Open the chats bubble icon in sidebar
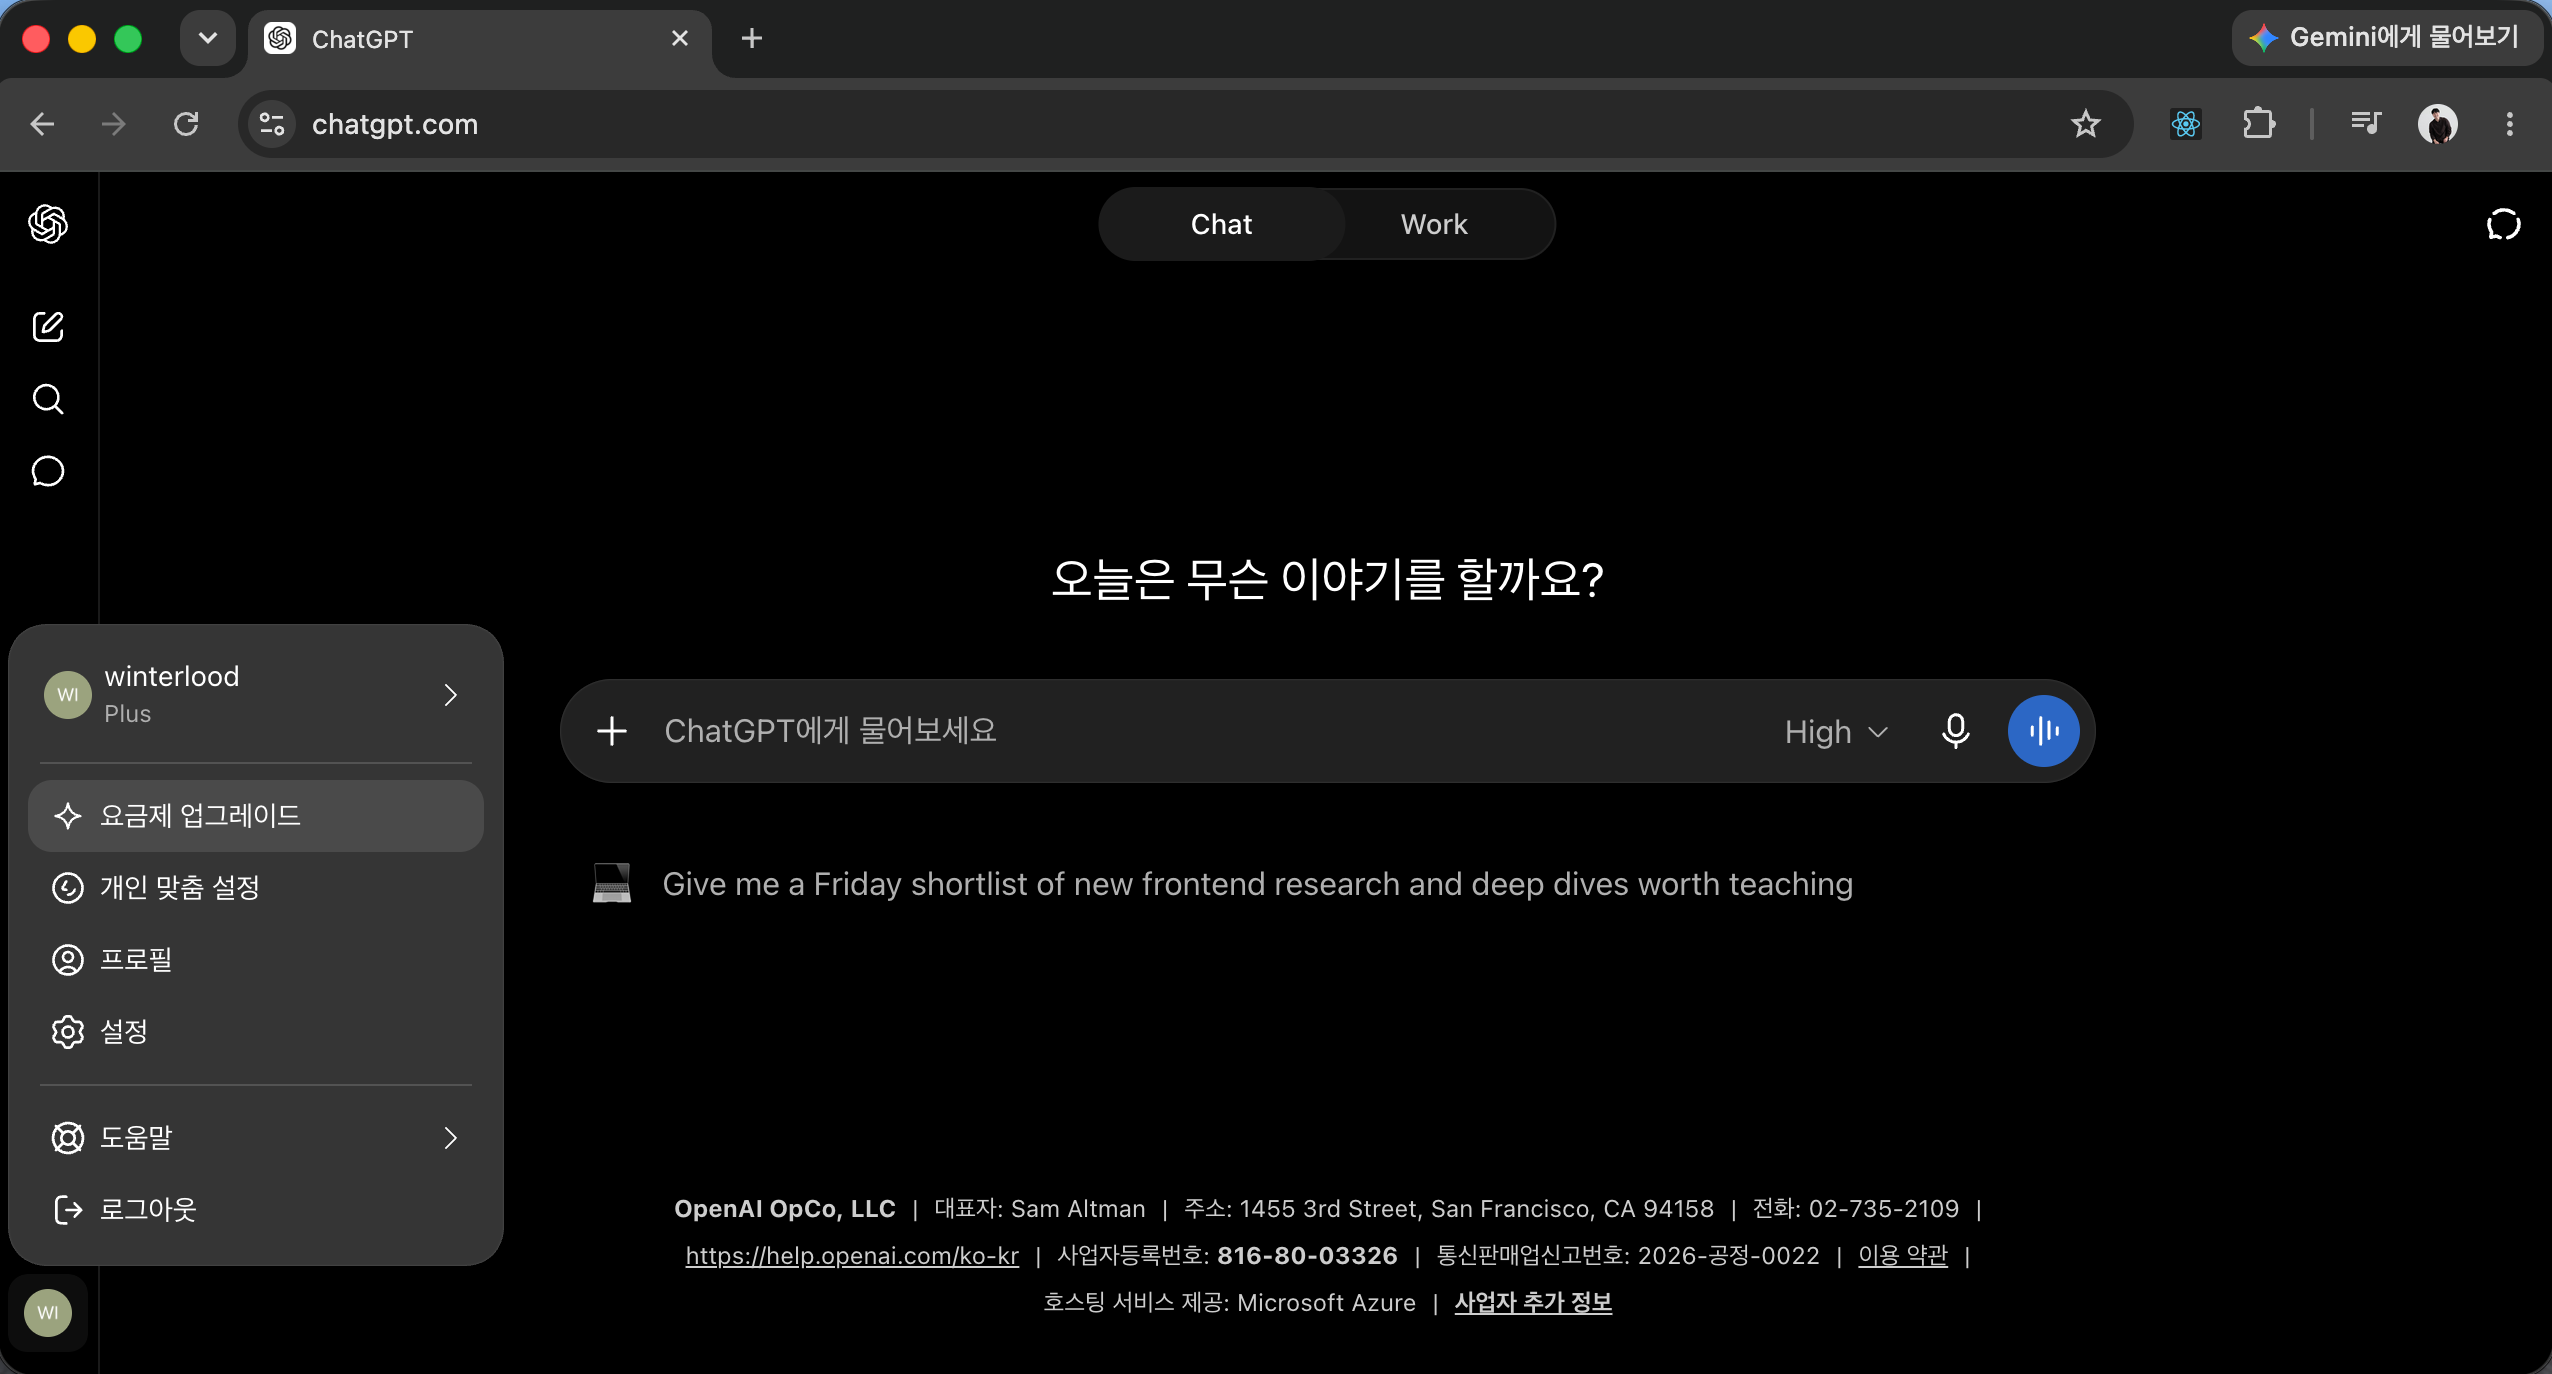 pos(48,471)
